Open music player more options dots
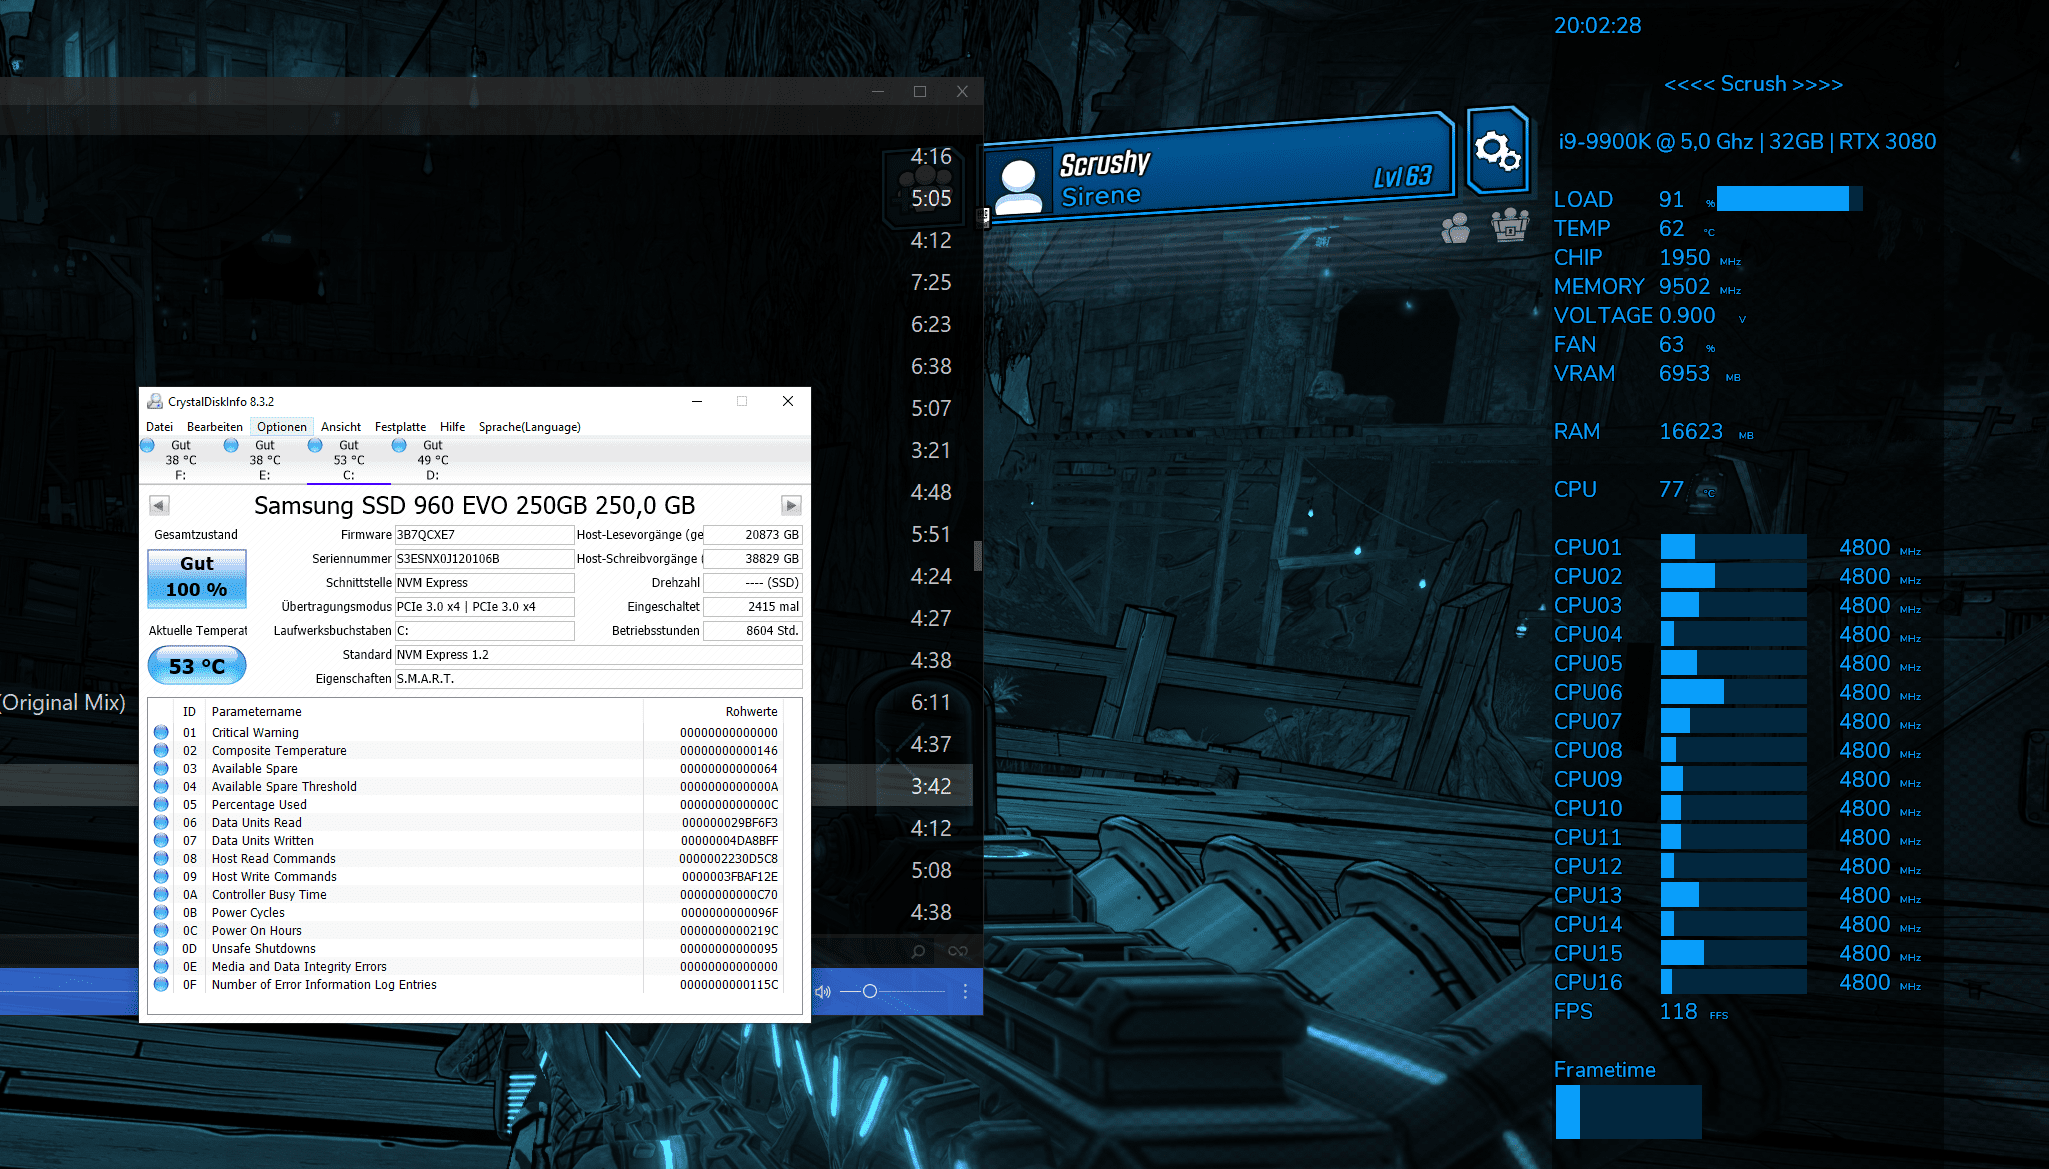 coord(965,991)
